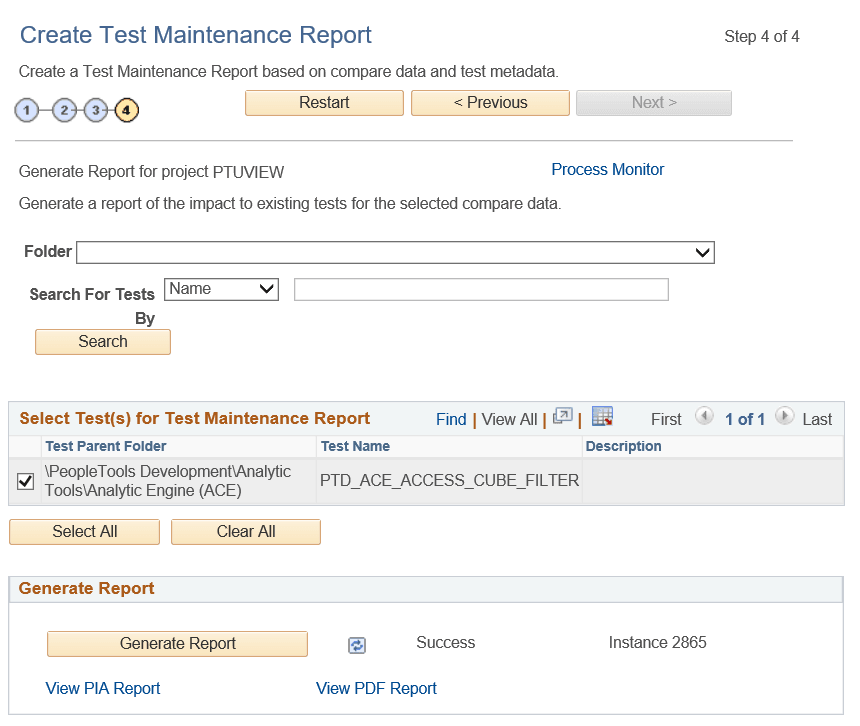Download the test grid to Excel
This screenshot has height=726, width=860.
click(x=601, y=418)
